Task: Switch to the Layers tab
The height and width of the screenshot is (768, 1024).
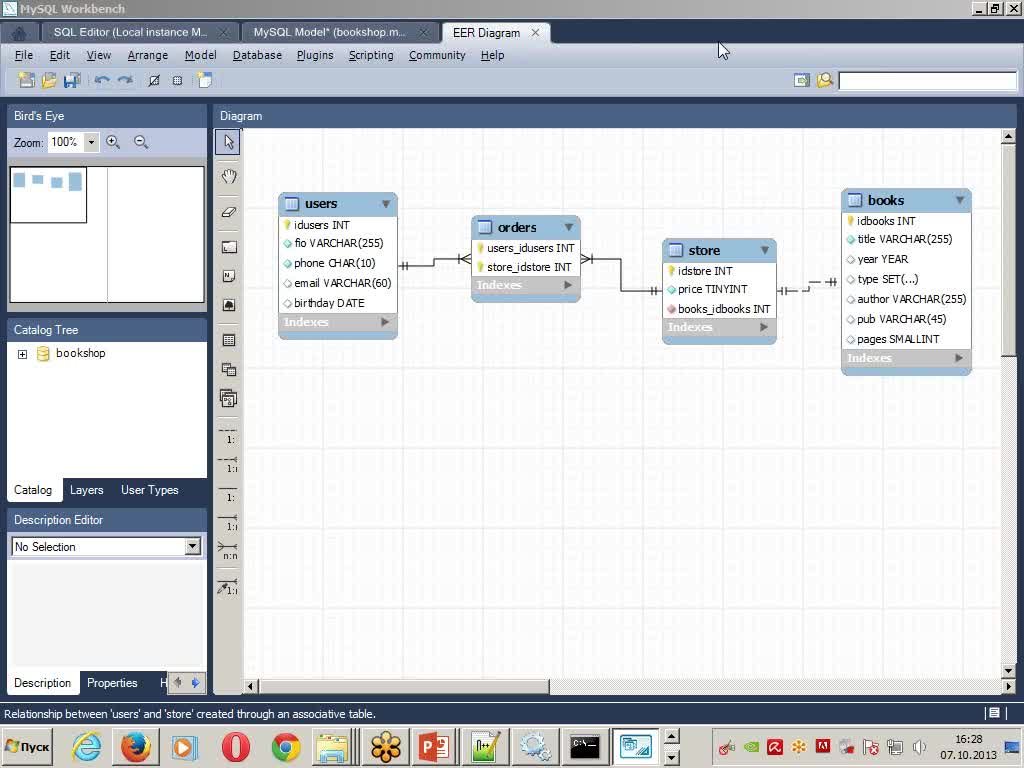Action: point(86,490)
